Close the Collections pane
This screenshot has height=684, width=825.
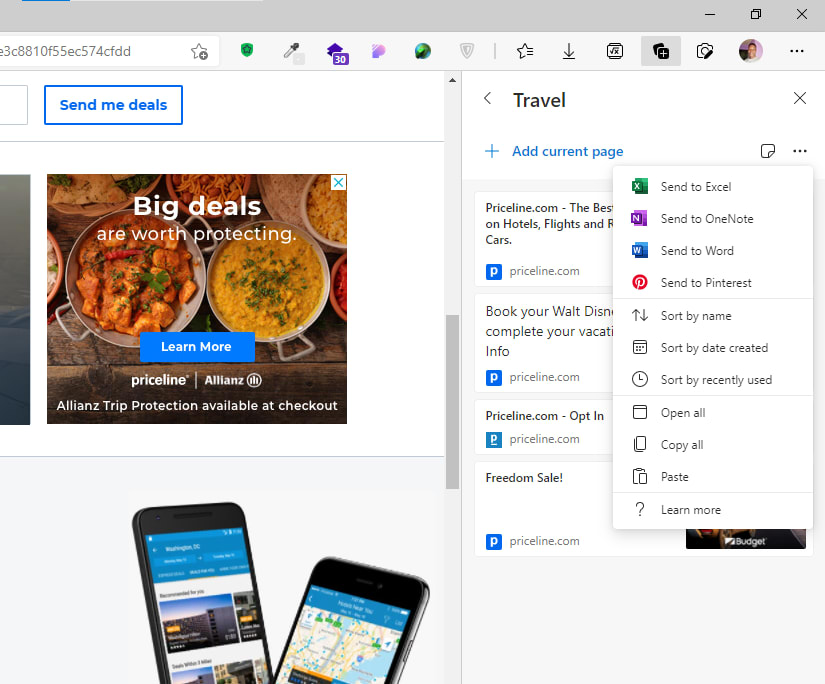[x=800, y=98]
